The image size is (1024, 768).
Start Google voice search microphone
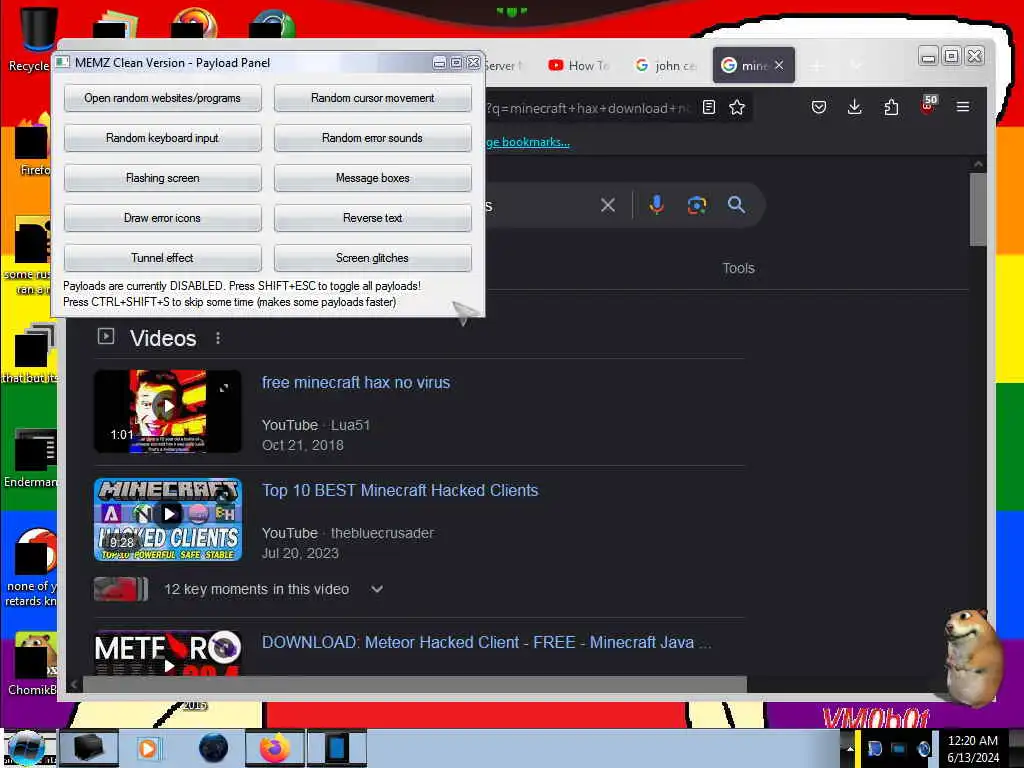pos(657,205)
